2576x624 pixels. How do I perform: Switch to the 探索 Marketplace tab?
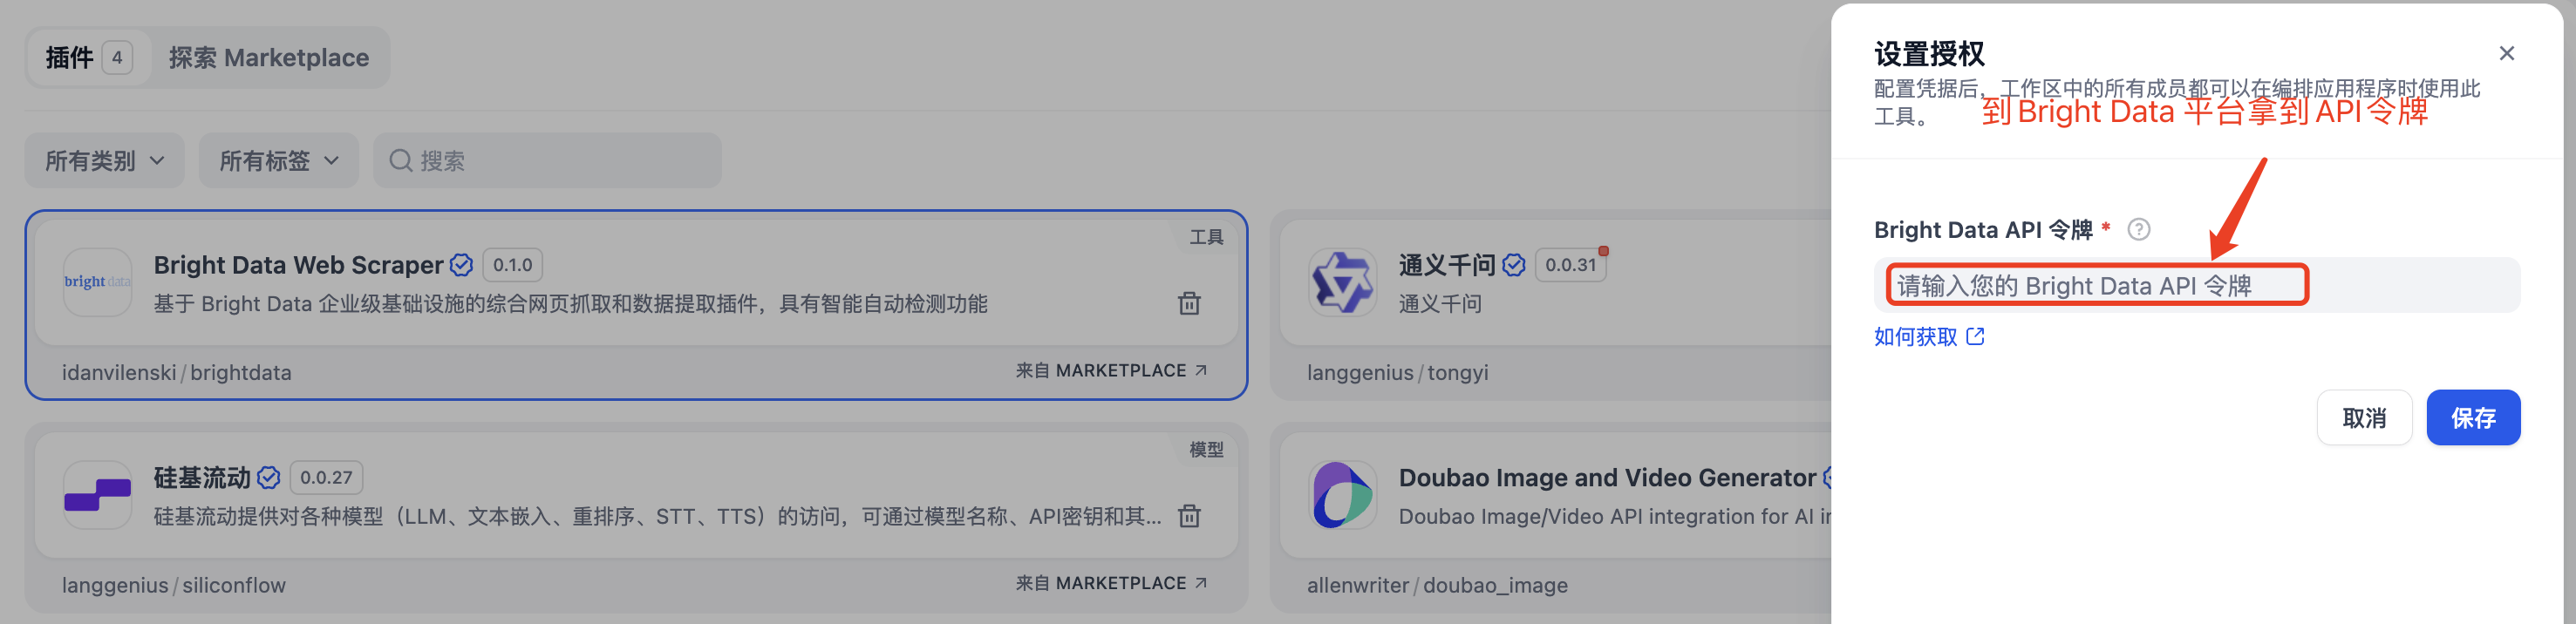[269, 58]
